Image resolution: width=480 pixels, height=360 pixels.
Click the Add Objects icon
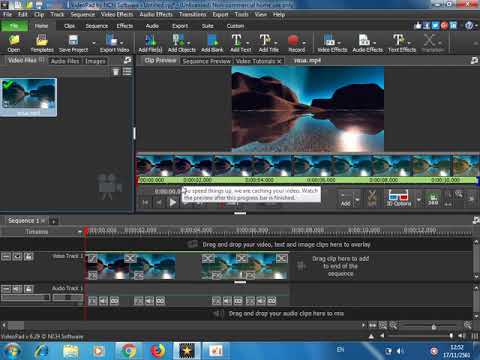178,40
